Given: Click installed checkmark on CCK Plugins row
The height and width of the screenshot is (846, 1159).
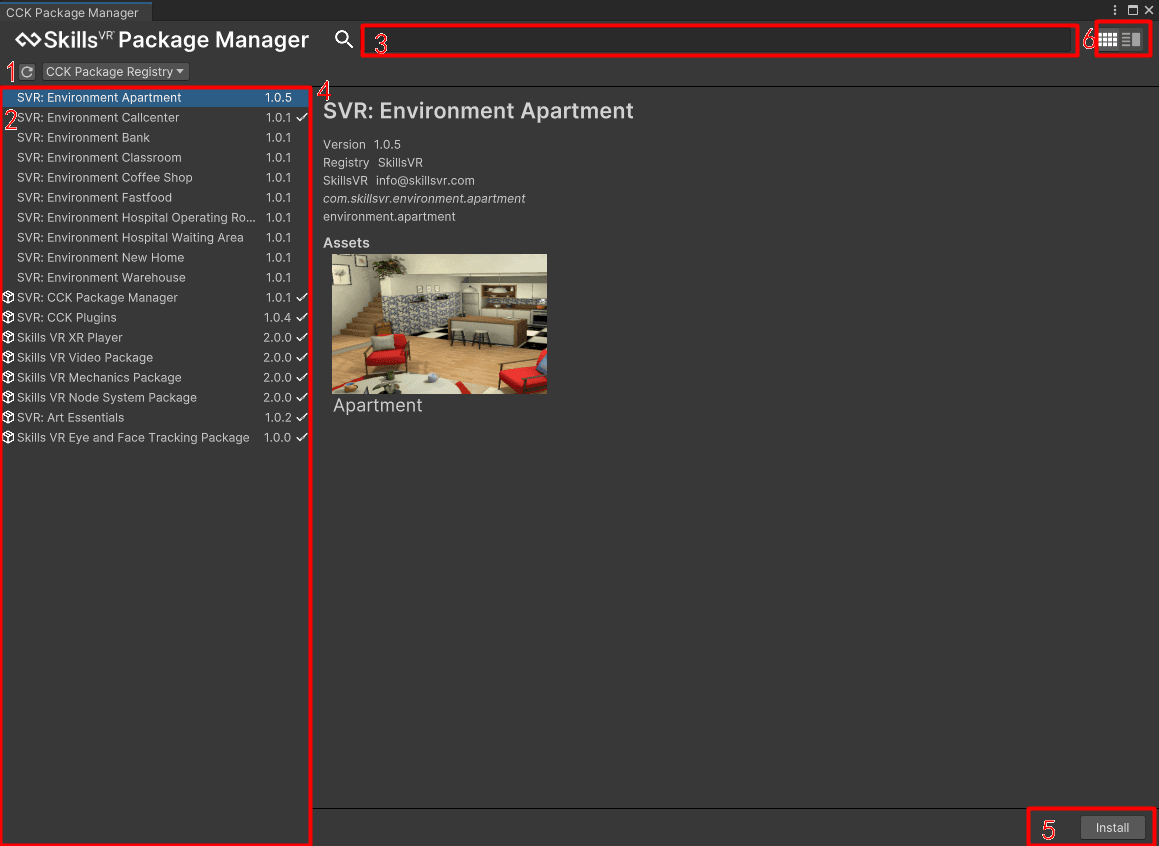Looking at the screenshot, I should pos(302,317).
